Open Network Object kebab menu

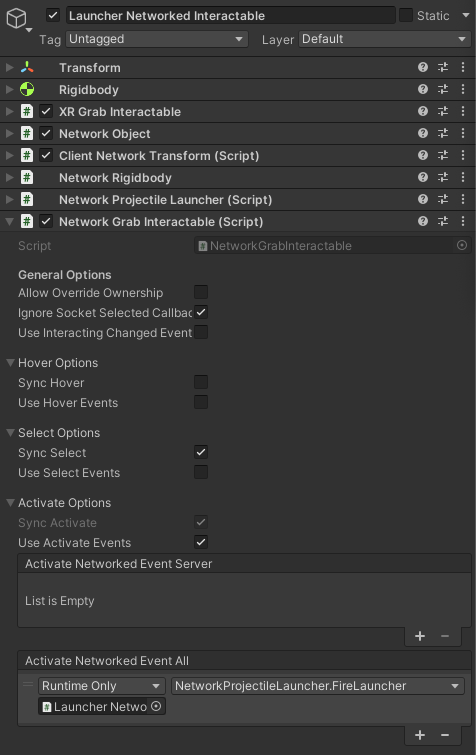[463, 133]
